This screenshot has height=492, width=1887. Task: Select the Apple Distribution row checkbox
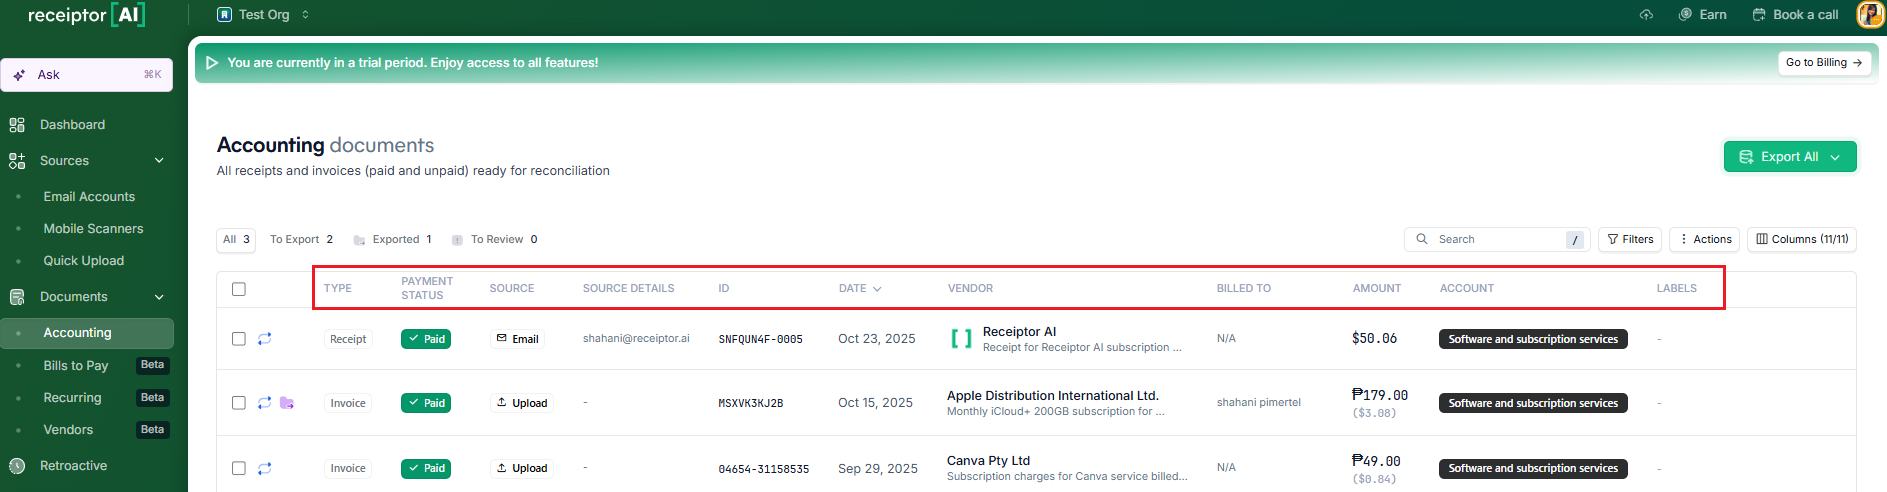(x=239, y=403)
